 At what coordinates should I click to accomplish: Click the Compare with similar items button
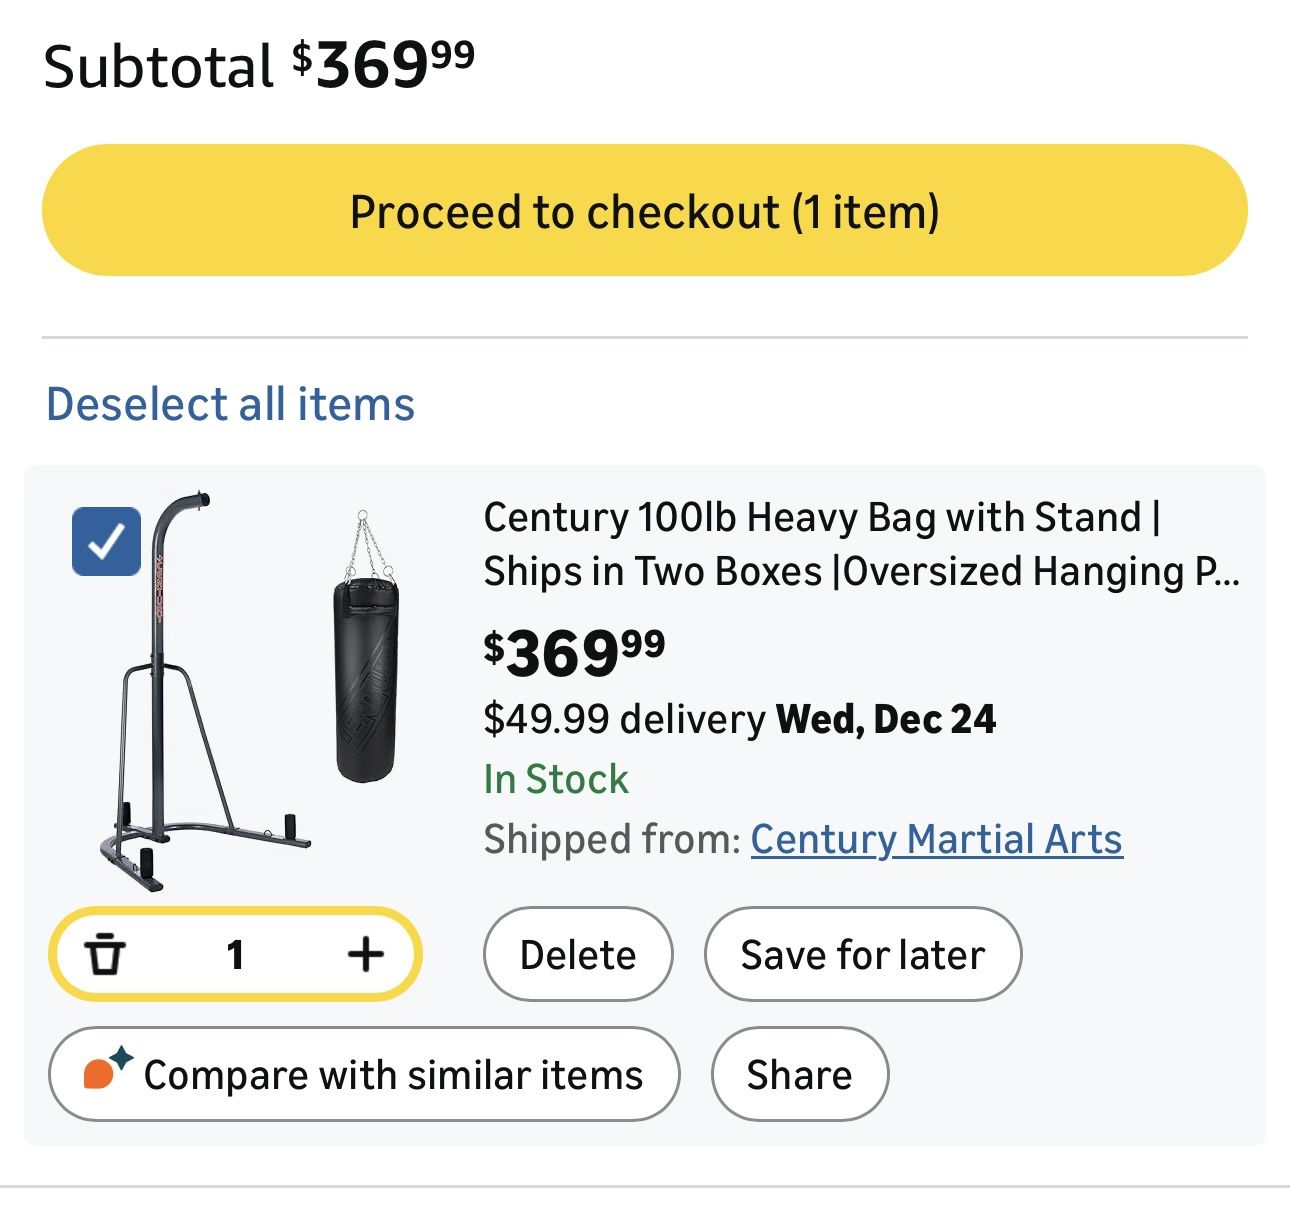(364, 1075)
